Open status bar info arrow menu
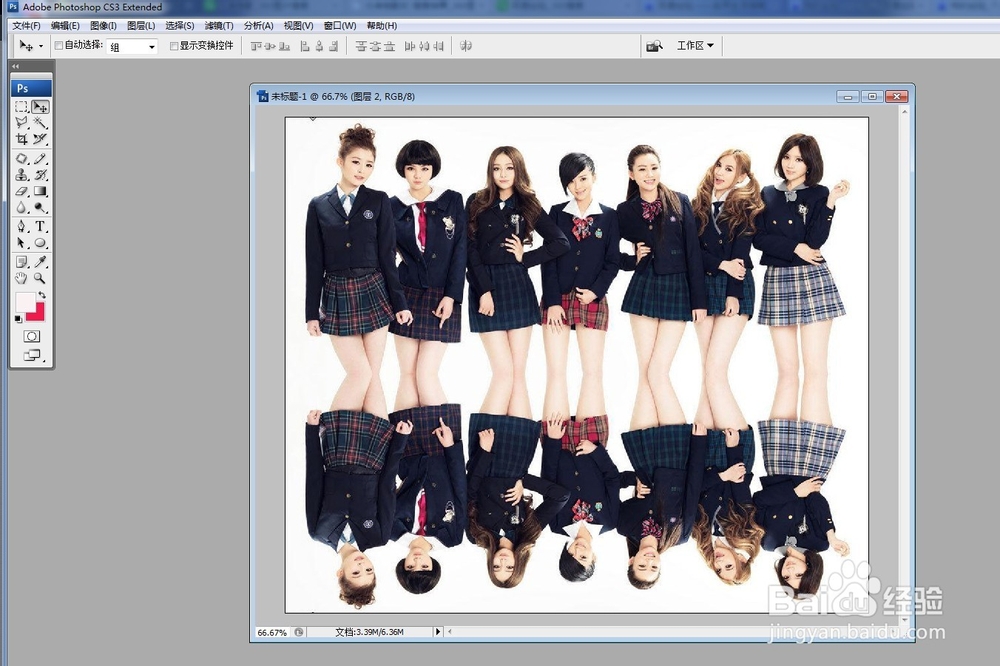The width and height of the screenshot is (1000, 666). 438,632
